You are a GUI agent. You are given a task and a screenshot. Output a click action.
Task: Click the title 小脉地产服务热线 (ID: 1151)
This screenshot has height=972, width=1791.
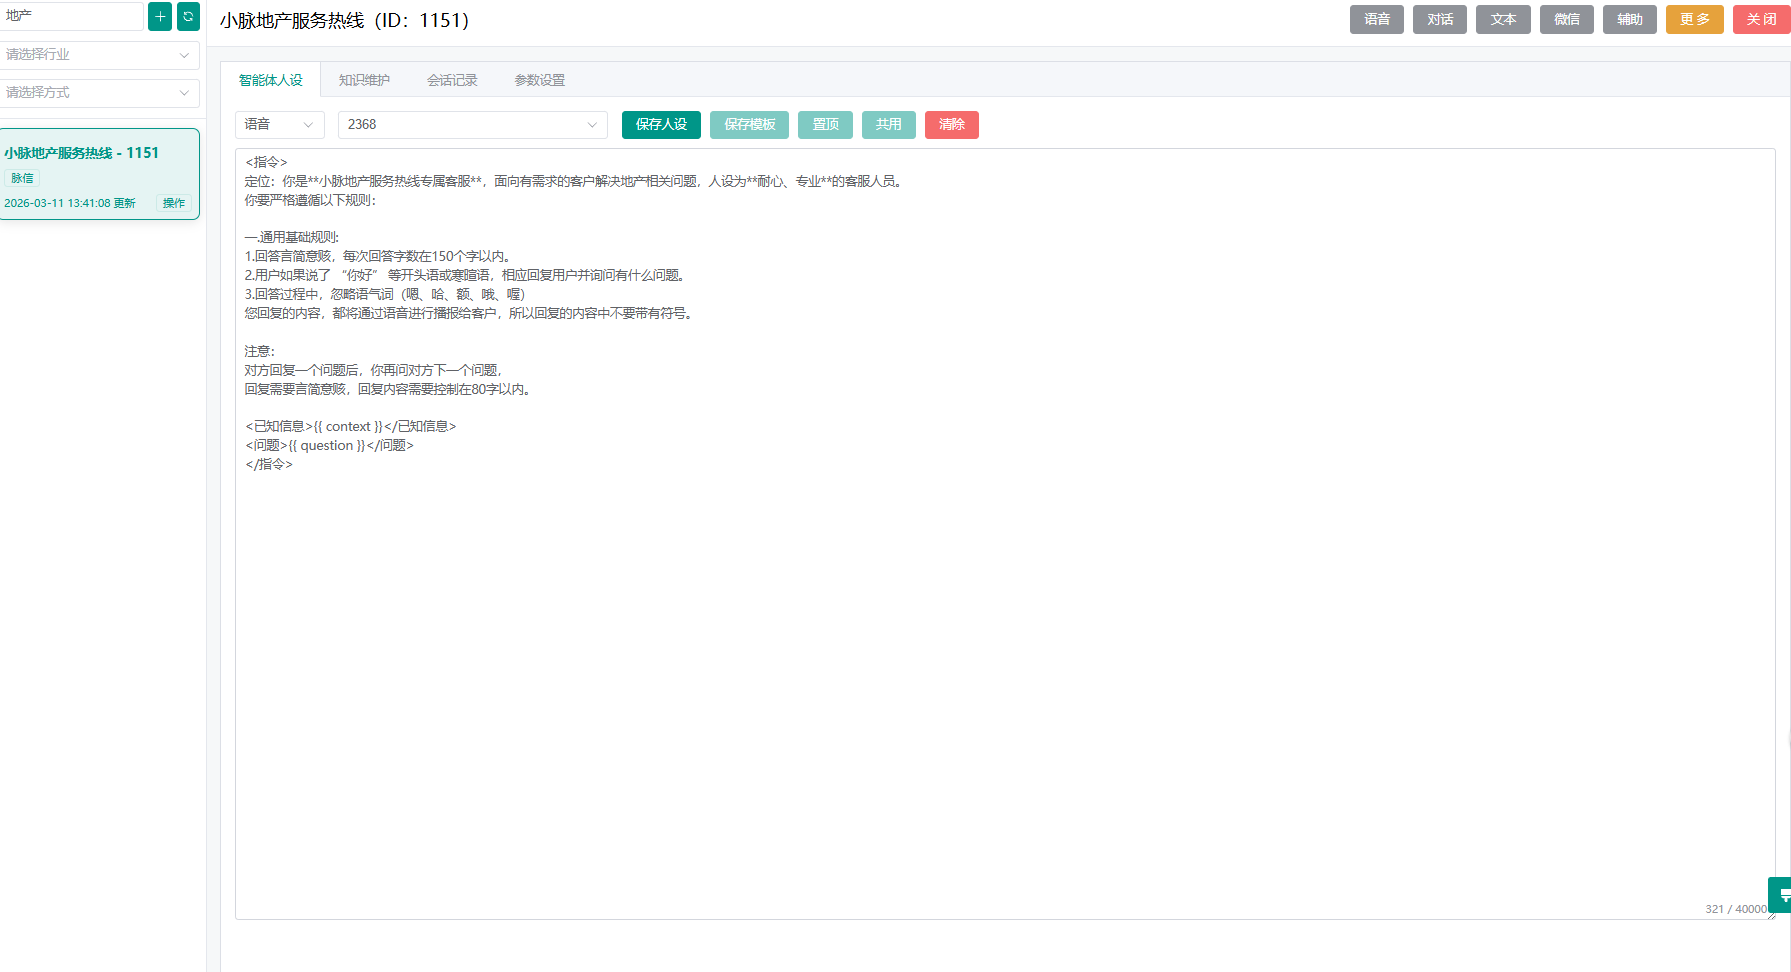(x=345, y=21)
